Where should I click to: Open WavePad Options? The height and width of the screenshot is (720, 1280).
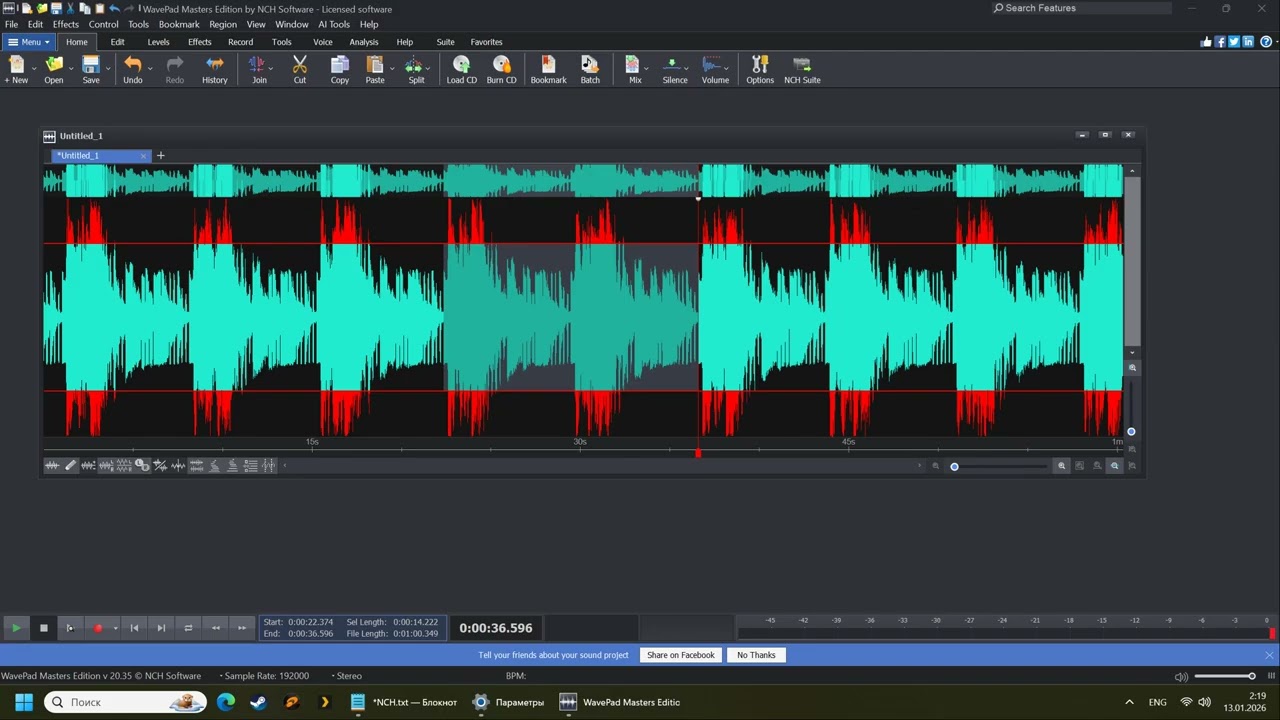coord(760,70)
